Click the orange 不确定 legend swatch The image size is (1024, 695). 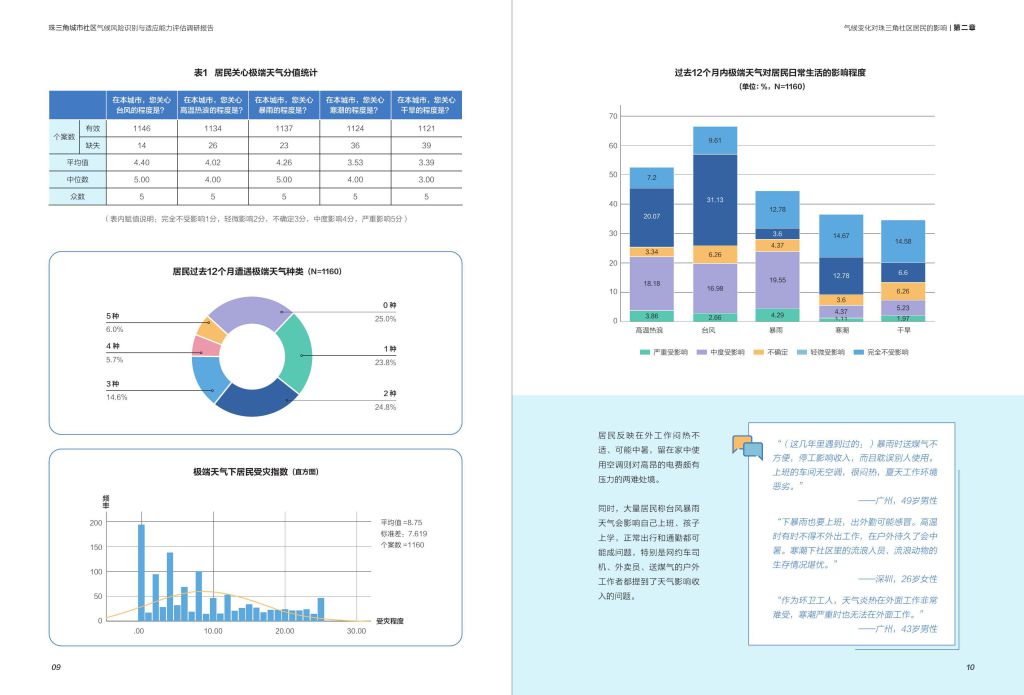tap(761, 352)
